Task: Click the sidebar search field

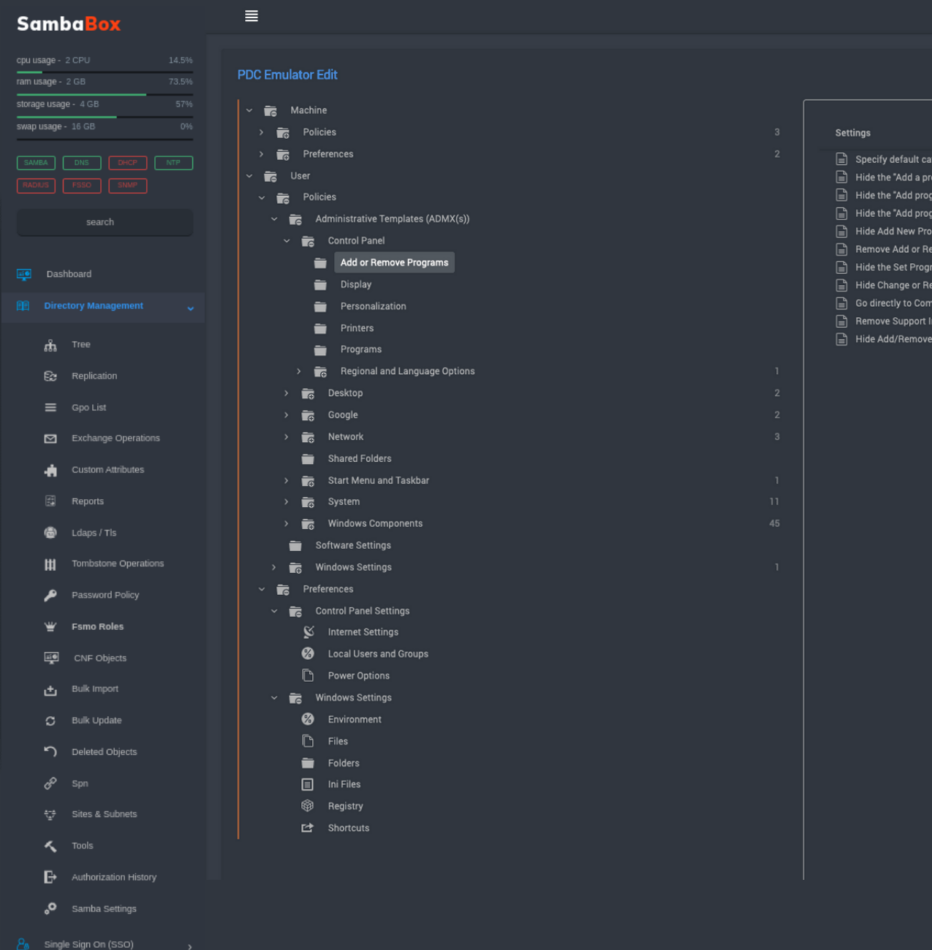Action: (x=104, y=222)
